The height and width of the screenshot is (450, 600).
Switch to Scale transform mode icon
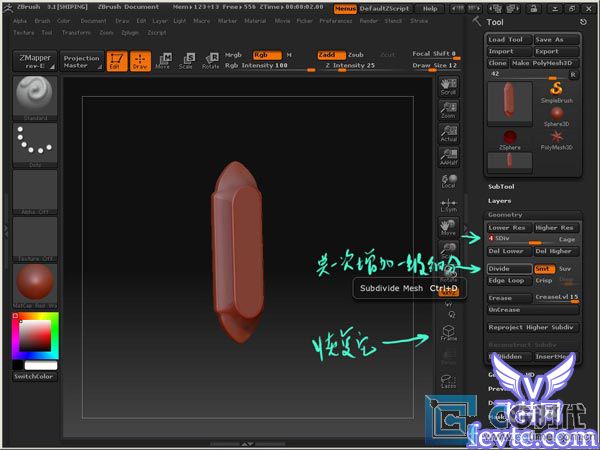187,61
